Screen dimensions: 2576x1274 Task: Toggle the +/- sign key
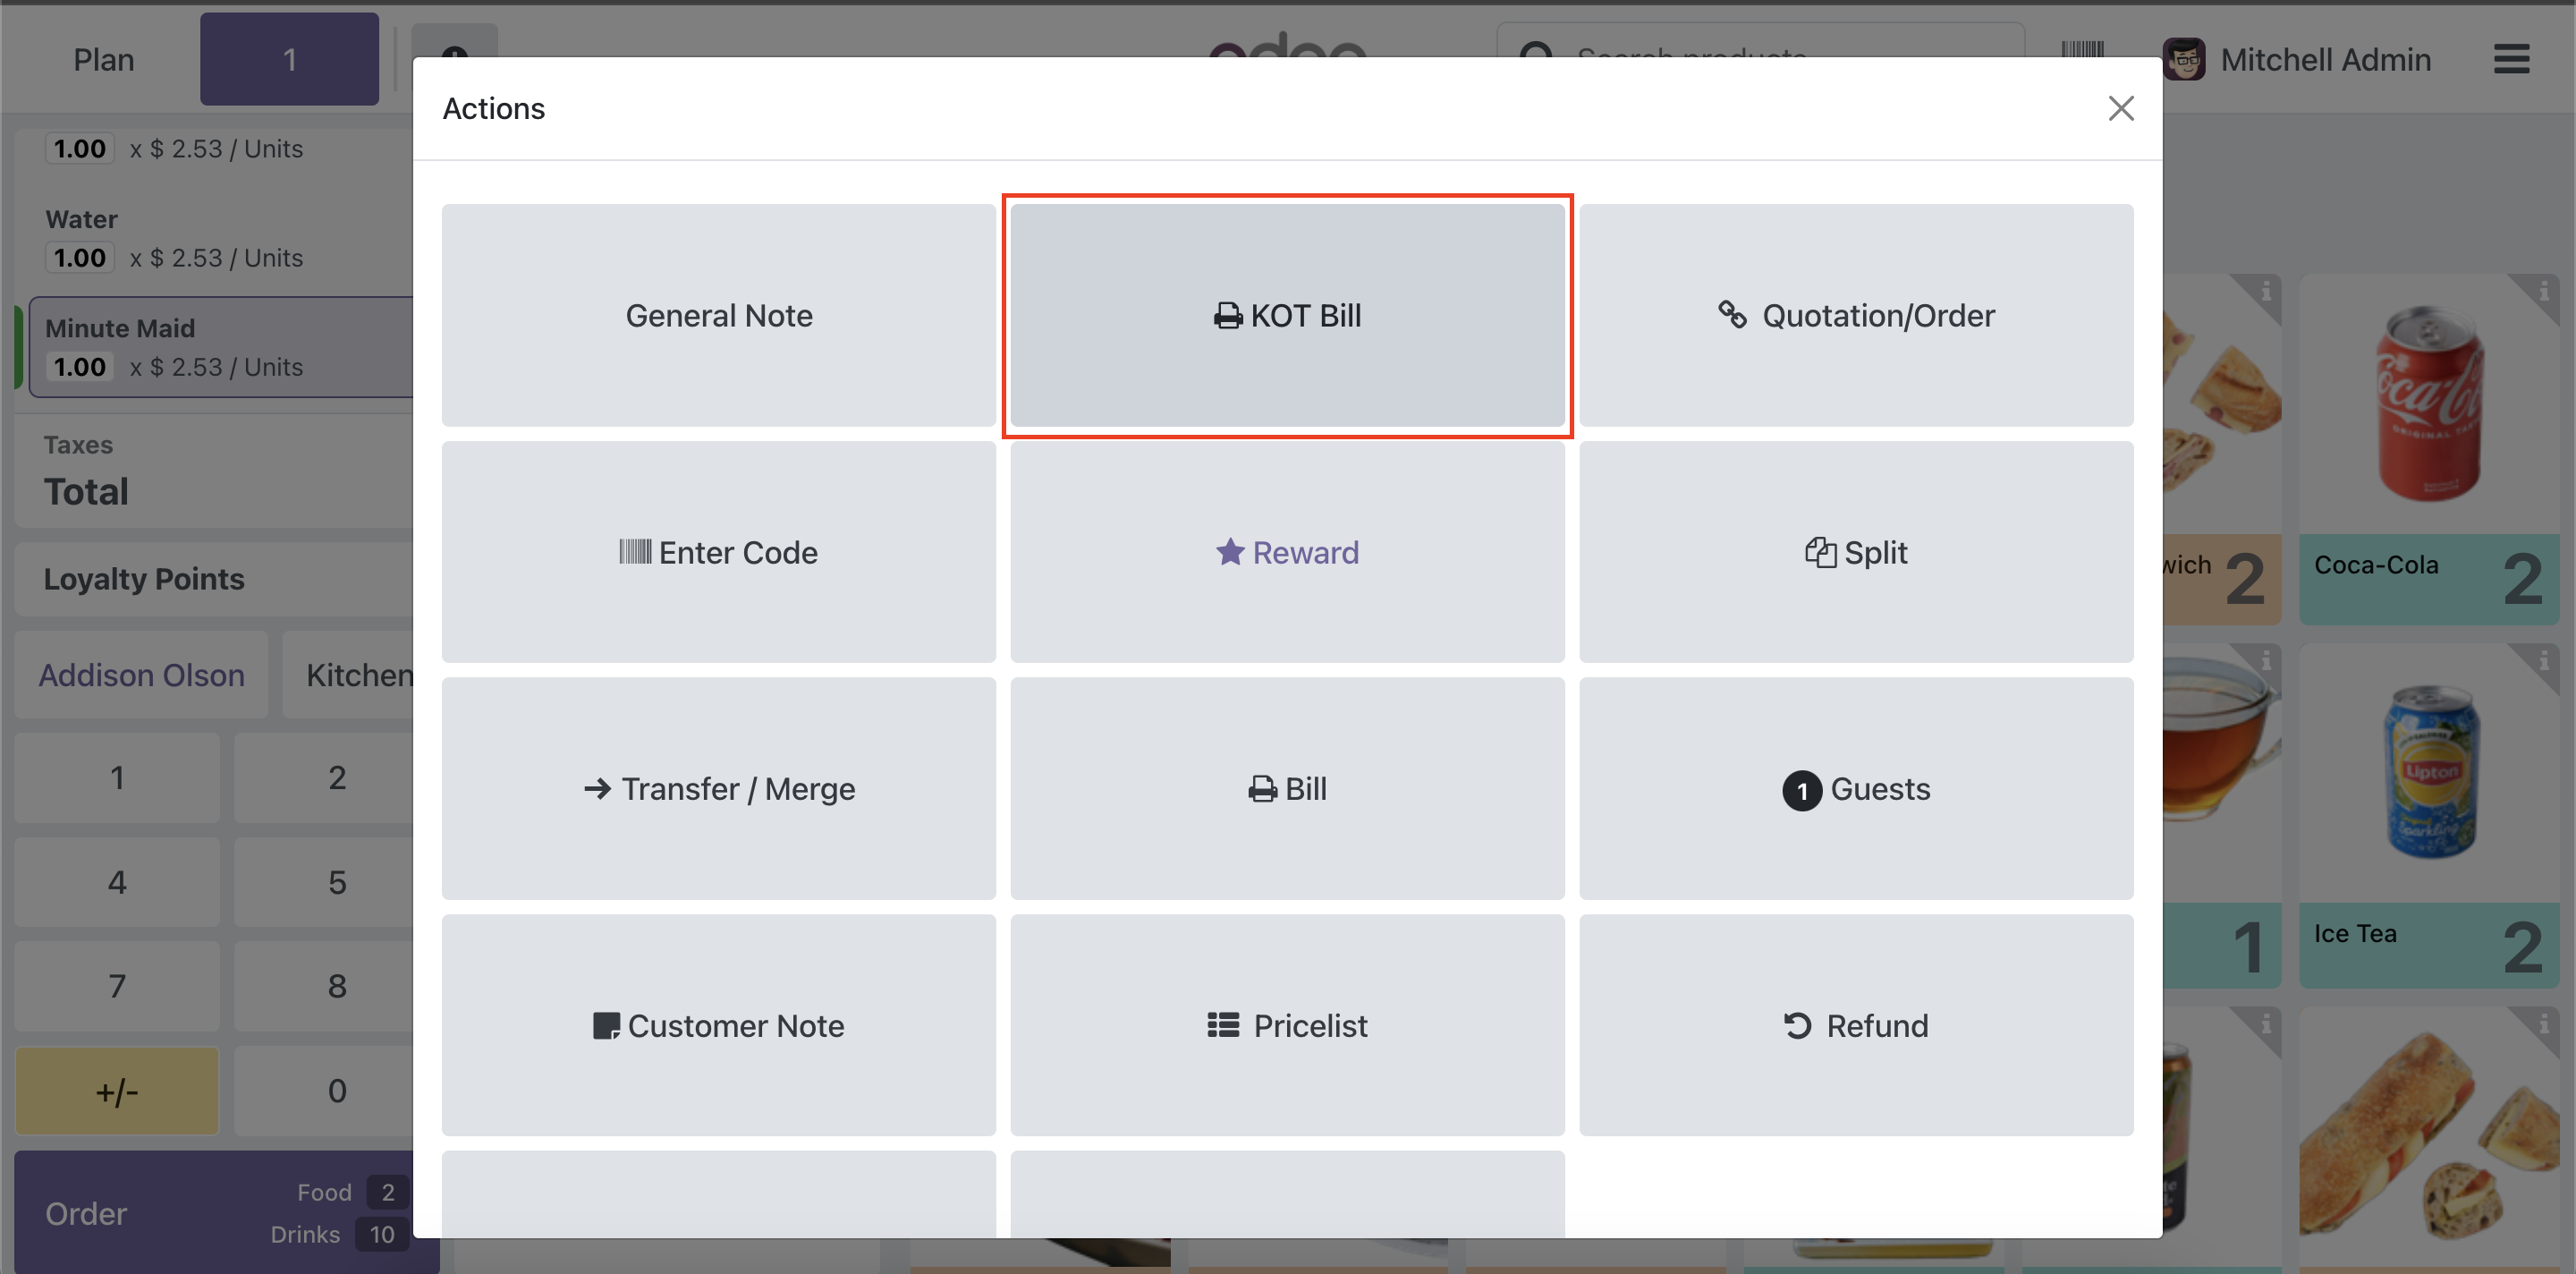117,1091
